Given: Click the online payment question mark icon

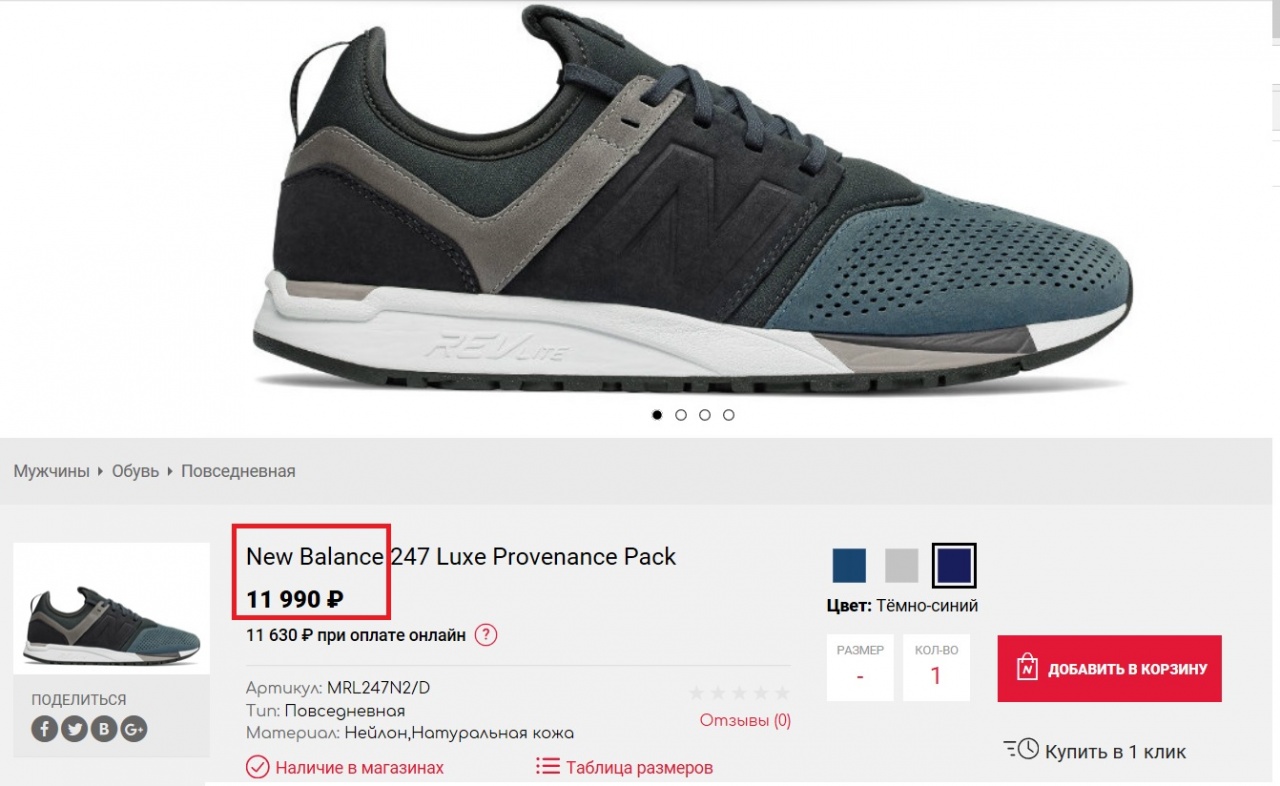Looking at the screenshot, I should [486, 635].
